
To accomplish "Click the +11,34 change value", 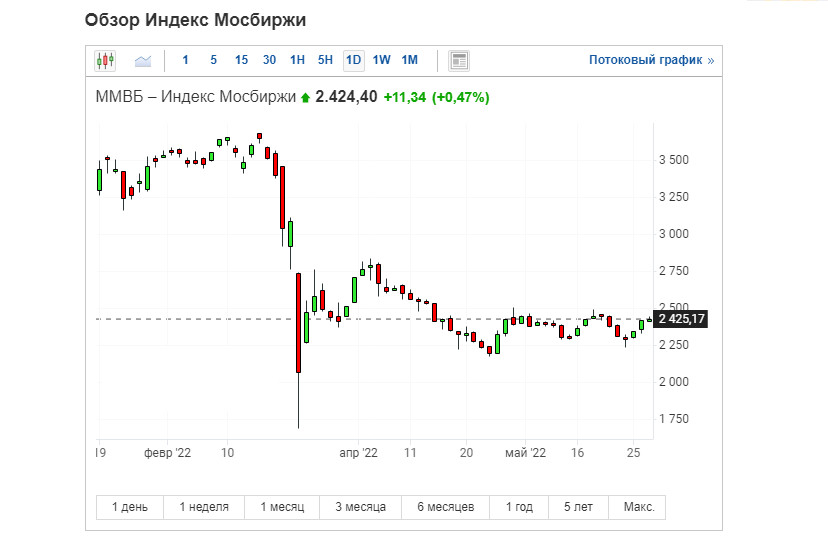I will click(404, 97).
